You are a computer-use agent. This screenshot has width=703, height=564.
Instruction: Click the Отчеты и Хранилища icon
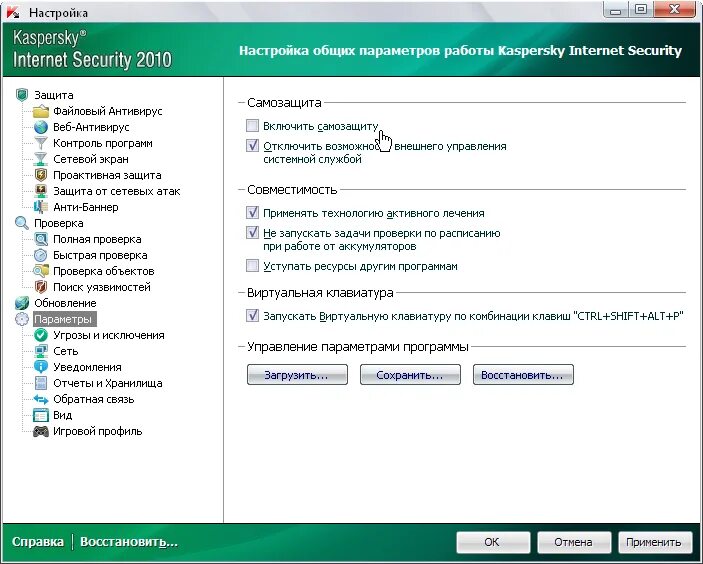pos(41,383)
